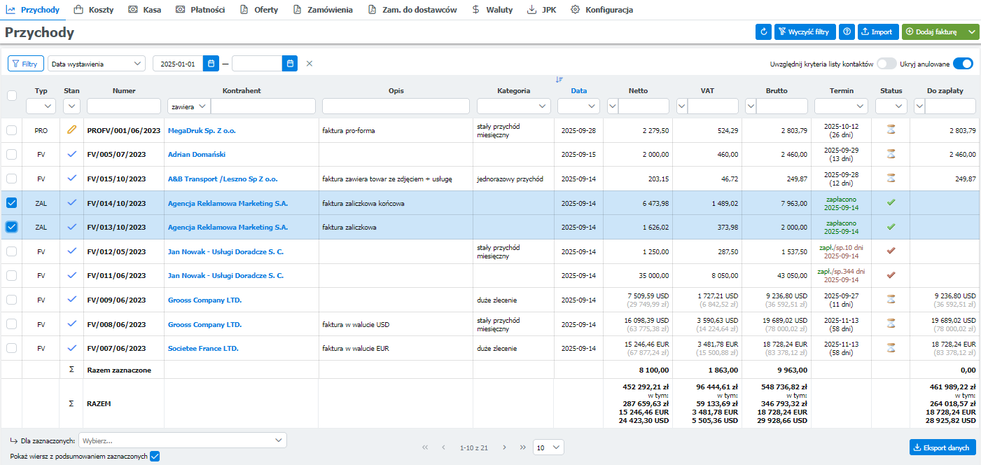Open calendar picker for start date 2025-01-01
The height and width of the screenshot is (465, 981).
tap(211, 64)
